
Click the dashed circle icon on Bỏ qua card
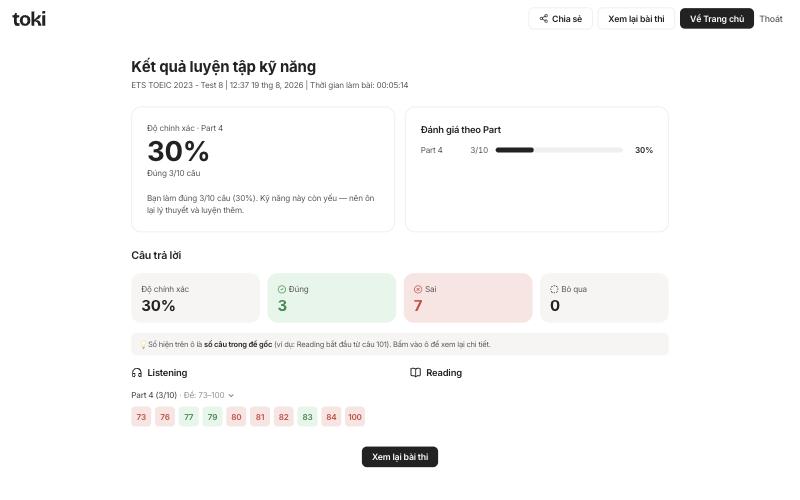[x=554, y=289]
